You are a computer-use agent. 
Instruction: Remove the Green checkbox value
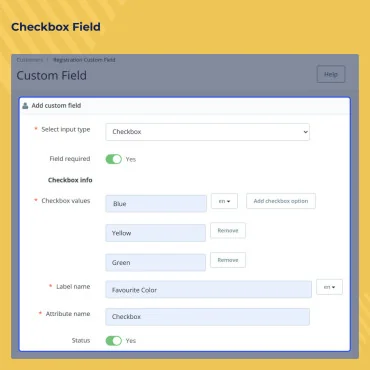228,260
